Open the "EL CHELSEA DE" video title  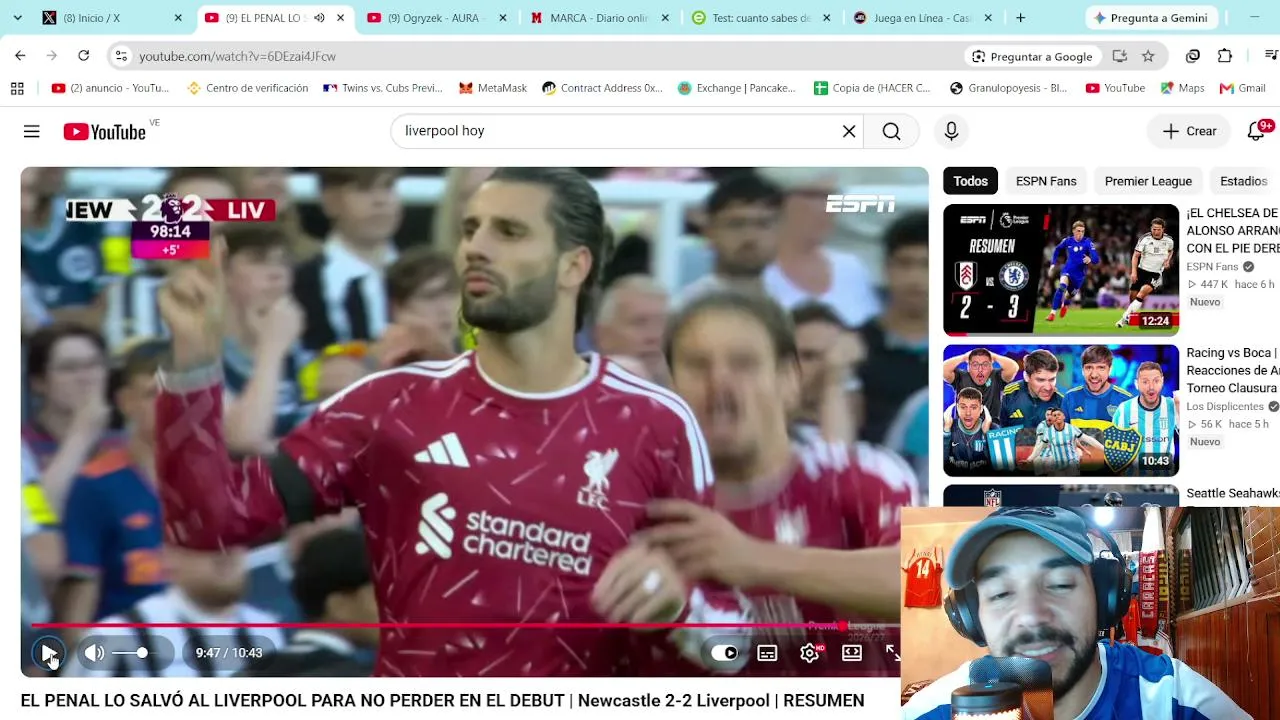1232,230
